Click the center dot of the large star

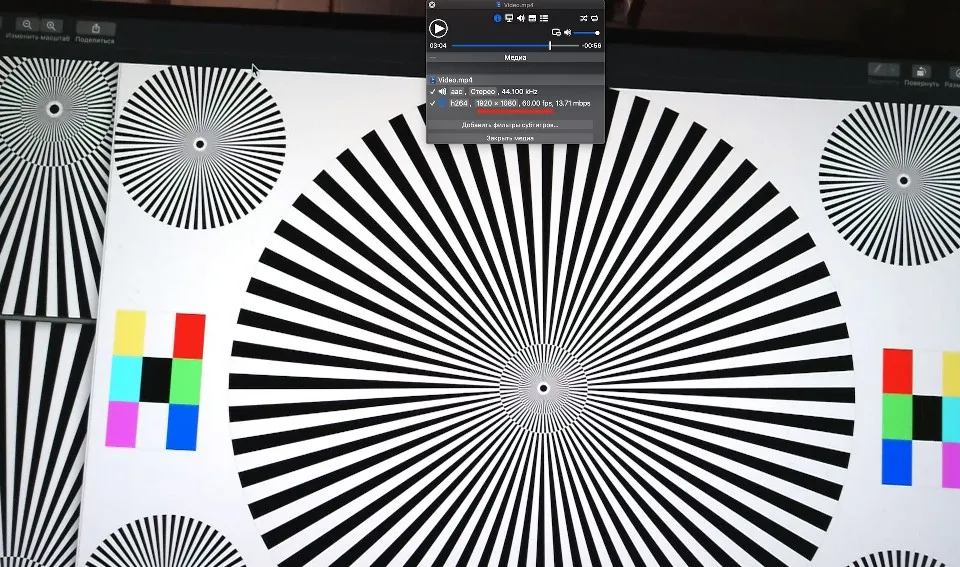tap(543, 388)
